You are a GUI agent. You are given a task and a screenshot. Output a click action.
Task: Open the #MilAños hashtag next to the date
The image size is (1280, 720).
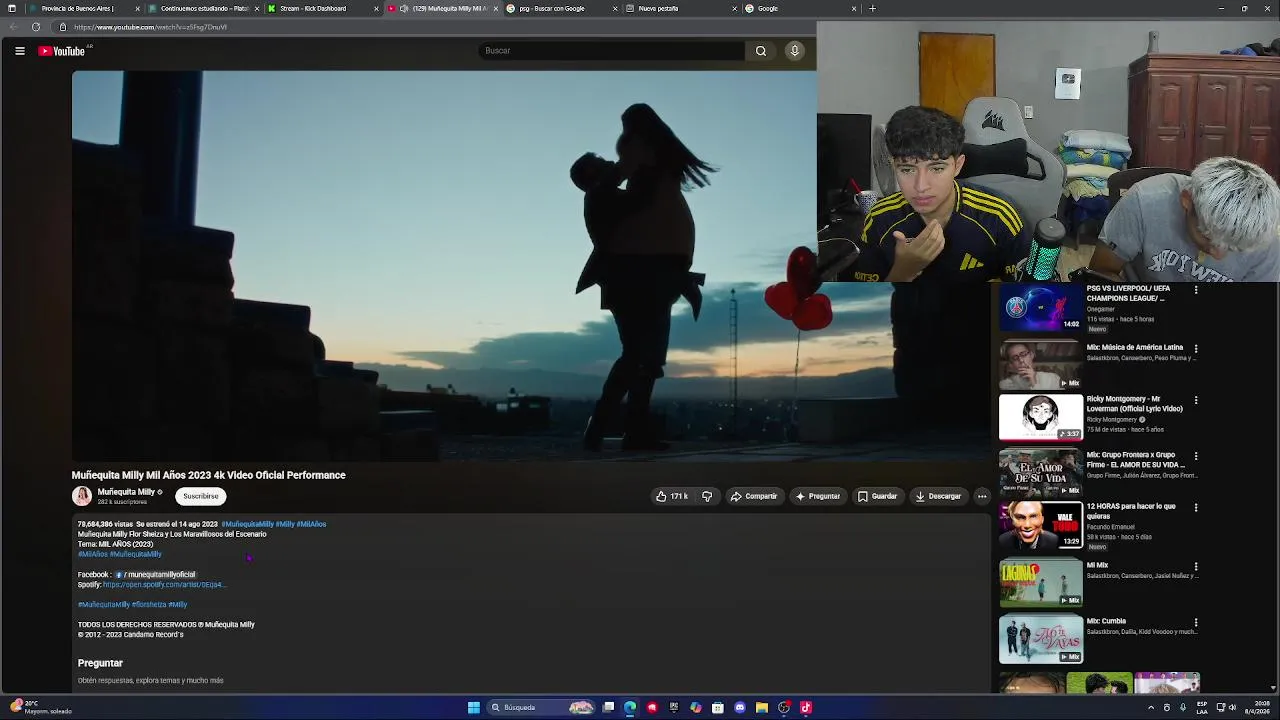311,524
